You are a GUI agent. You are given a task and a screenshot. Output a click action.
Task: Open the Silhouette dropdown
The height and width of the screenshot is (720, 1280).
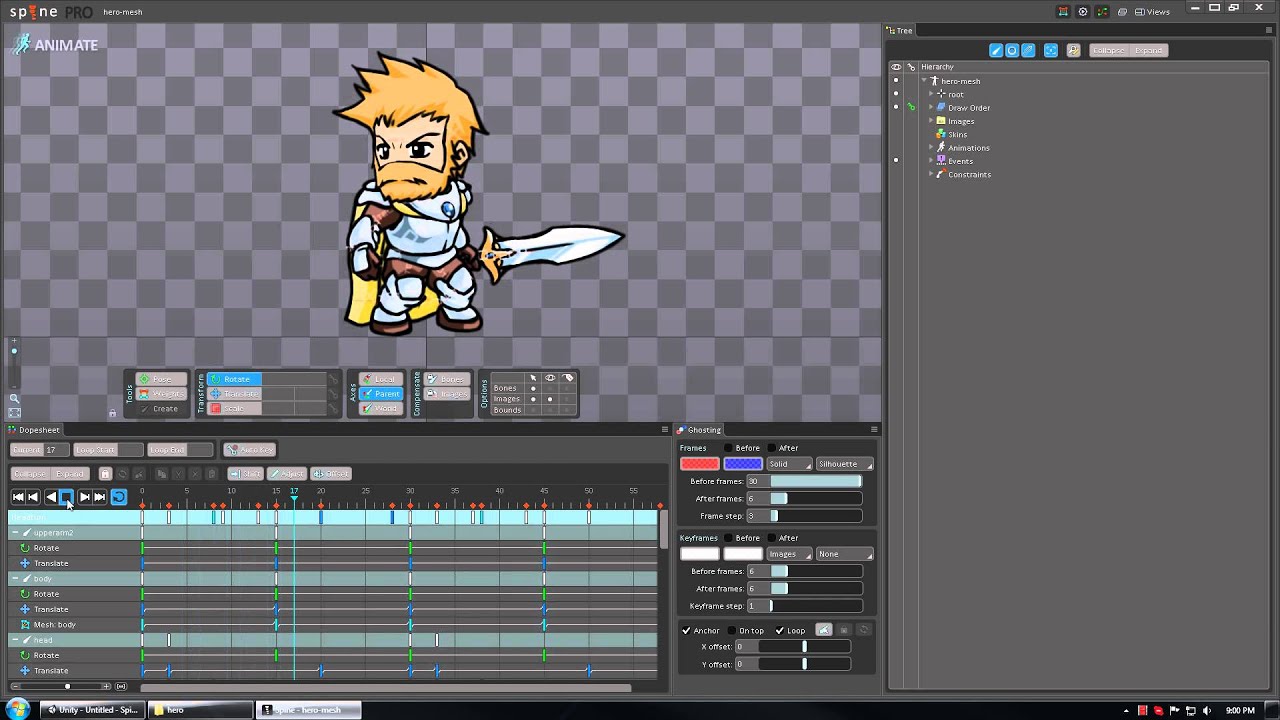pos(845,464)
